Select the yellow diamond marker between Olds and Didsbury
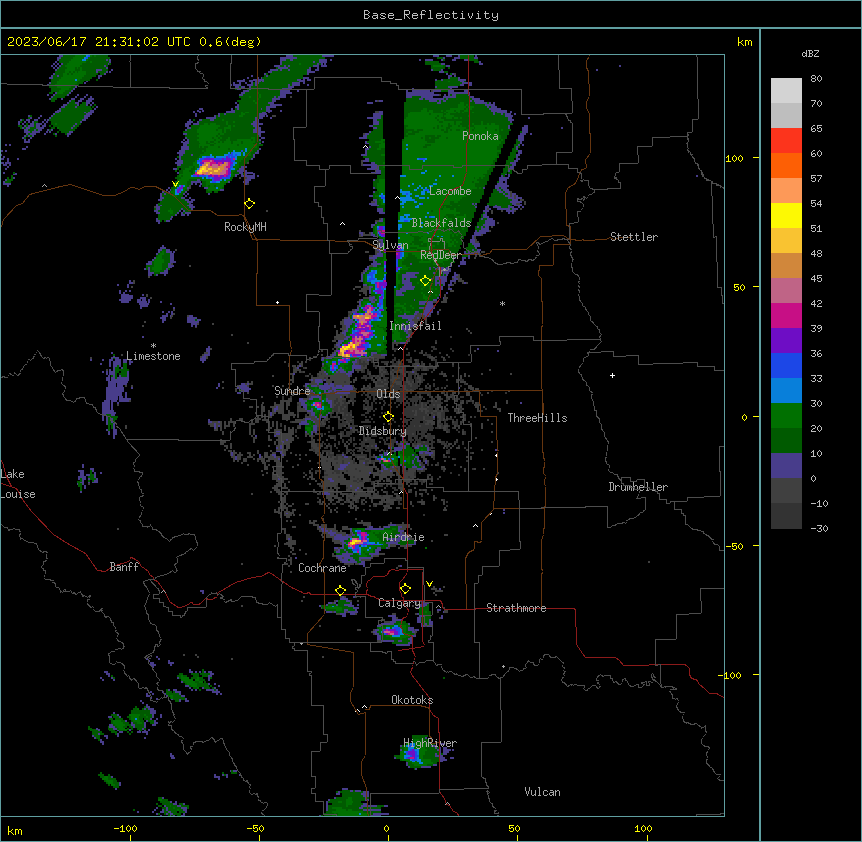Image resolution: width=862 pixels, height=842 pixels. (x=388, y=417)
